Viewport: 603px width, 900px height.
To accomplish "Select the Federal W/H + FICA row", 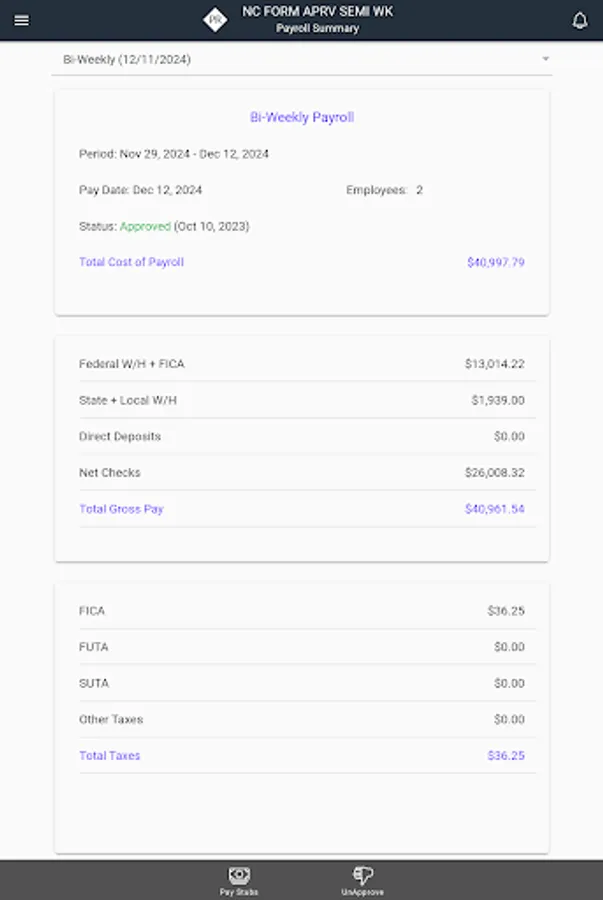I will [301, 364].
